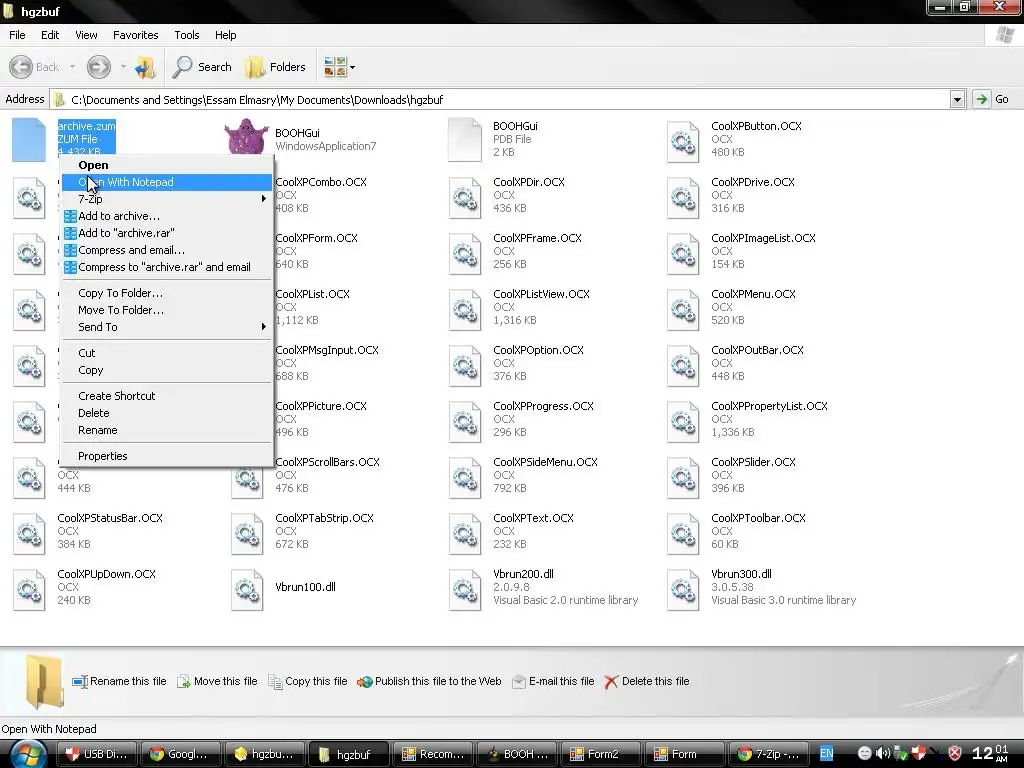This screenshot has width=1024, height=768.
Task: Select the Vbrun300.dll file icon
Action: [x=682, y=590]
